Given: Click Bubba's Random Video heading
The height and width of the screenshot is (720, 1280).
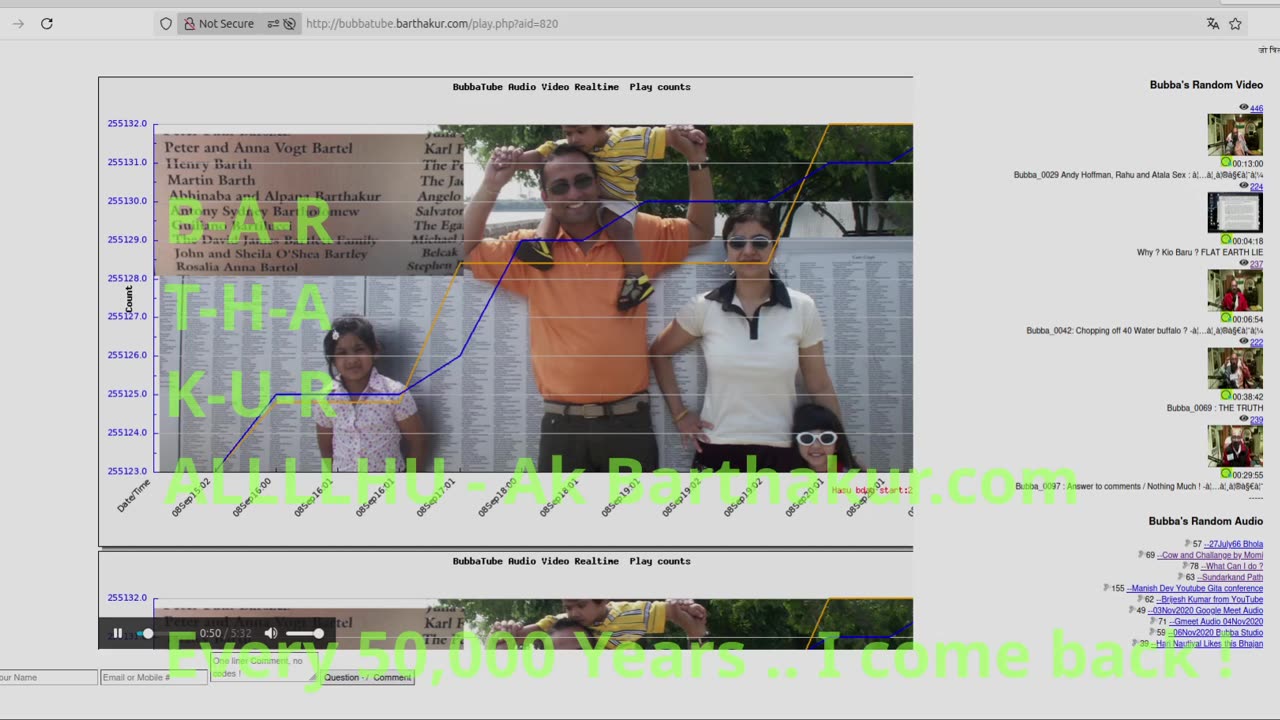Looking at the screenshot, I should pos(1206,85).
